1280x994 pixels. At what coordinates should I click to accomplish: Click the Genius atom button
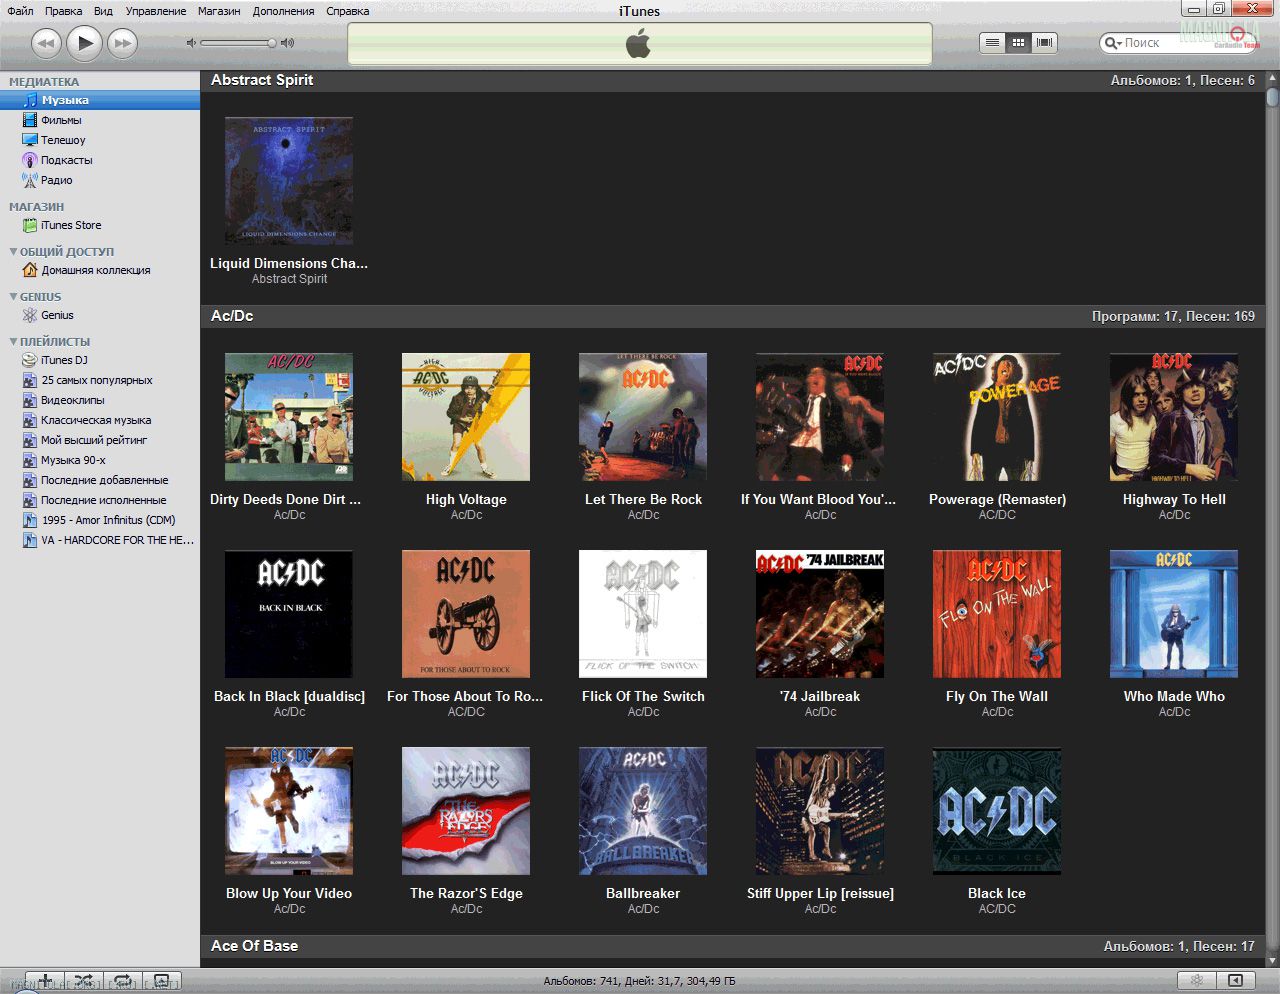[1196, 980]
